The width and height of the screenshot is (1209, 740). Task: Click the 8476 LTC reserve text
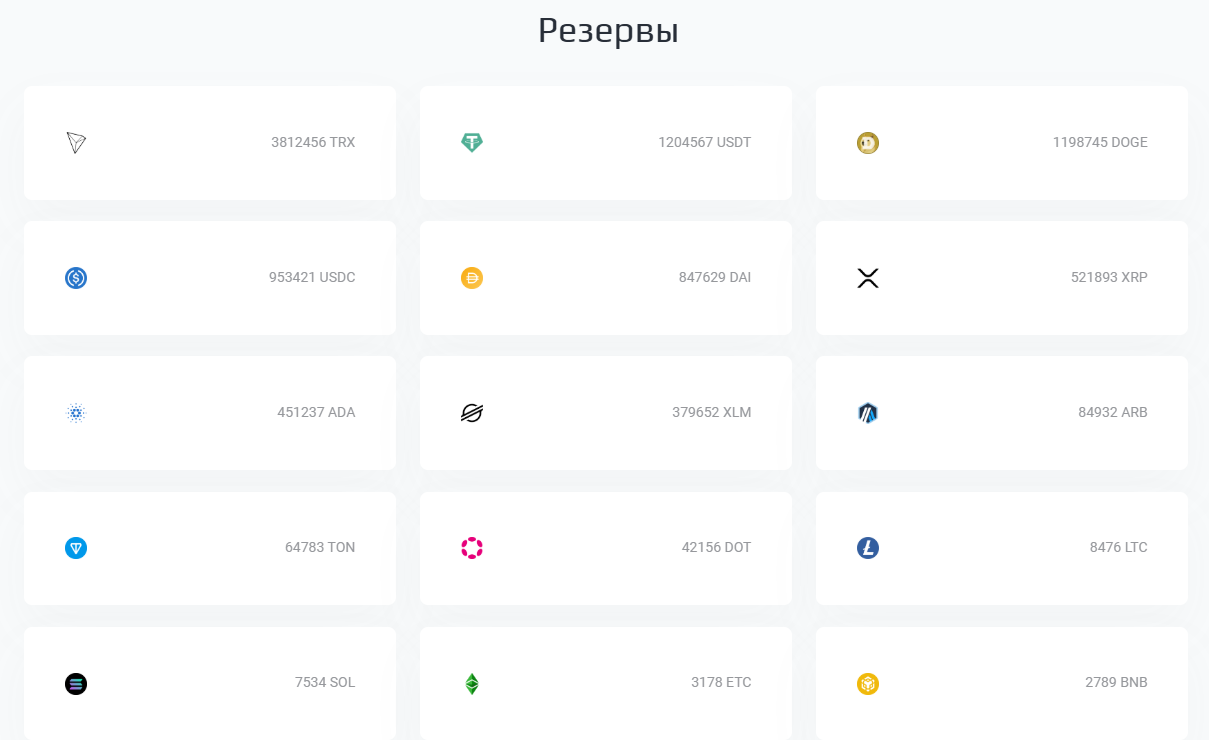pos(1119,547)
